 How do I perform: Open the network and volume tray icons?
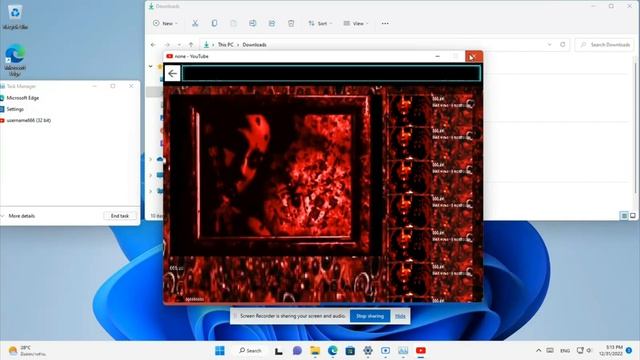pyautogui.click(x=584, y=351)
